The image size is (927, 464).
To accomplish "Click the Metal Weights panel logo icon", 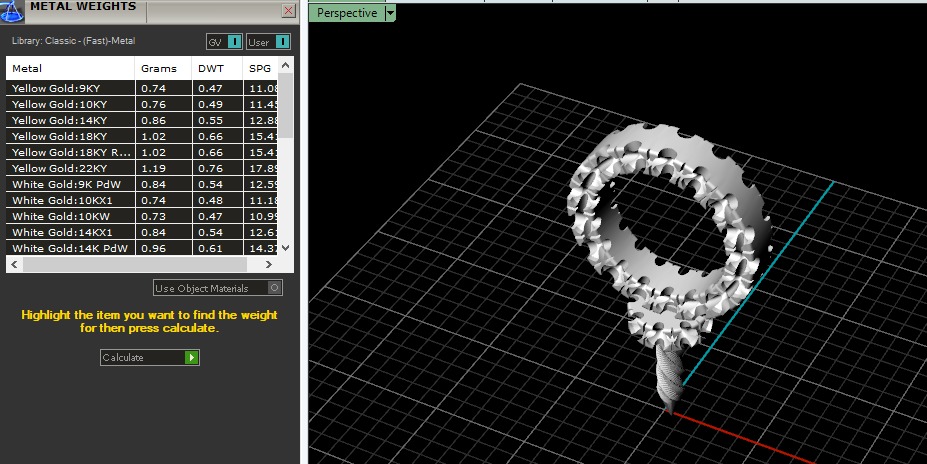I will (x=12, y=11).
